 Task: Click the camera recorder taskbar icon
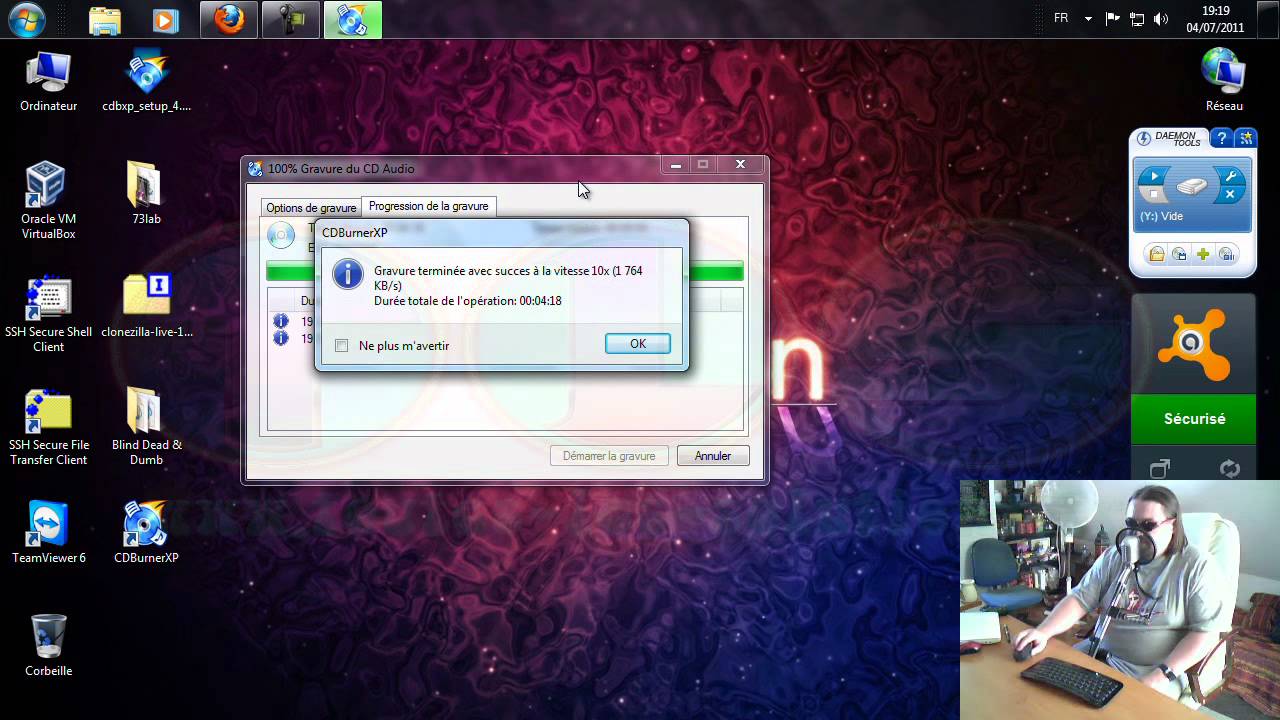tap(291, 20)
